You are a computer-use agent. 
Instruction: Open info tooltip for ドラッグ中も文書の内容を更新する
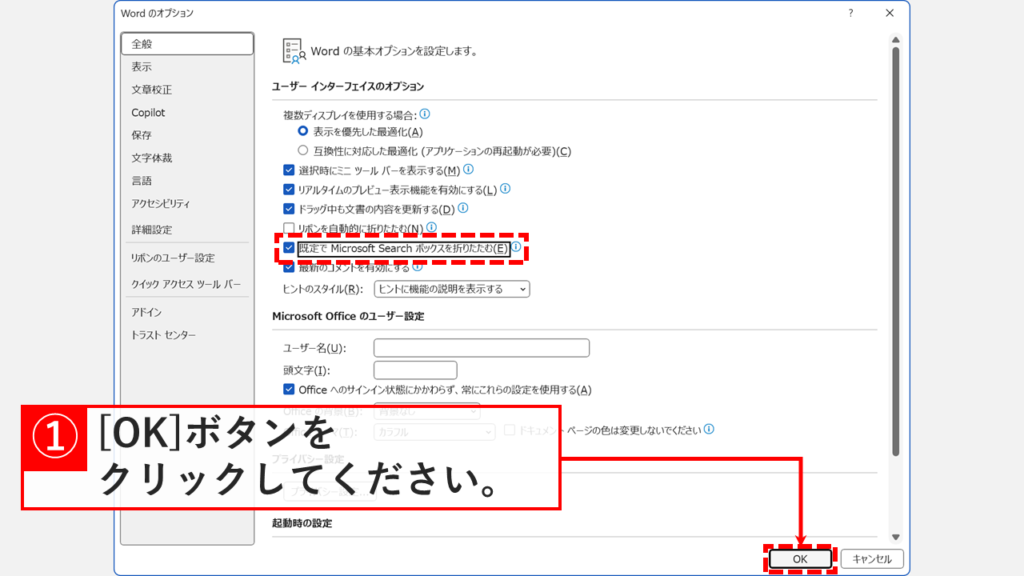(463, 208)
